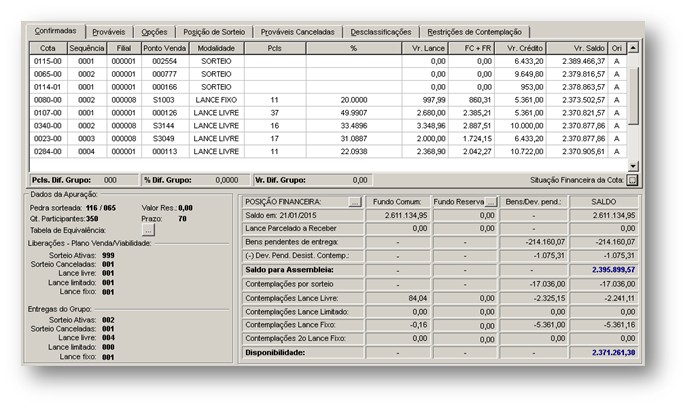Click Bens pendentes de entrega label

(292, 242)
